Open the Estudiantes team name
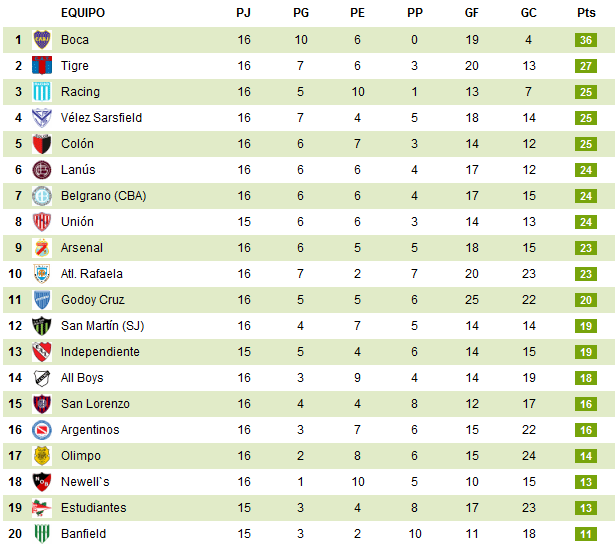The height and width of the screenshot is (553, 615). pyautogui.click(x=93, y=508)
